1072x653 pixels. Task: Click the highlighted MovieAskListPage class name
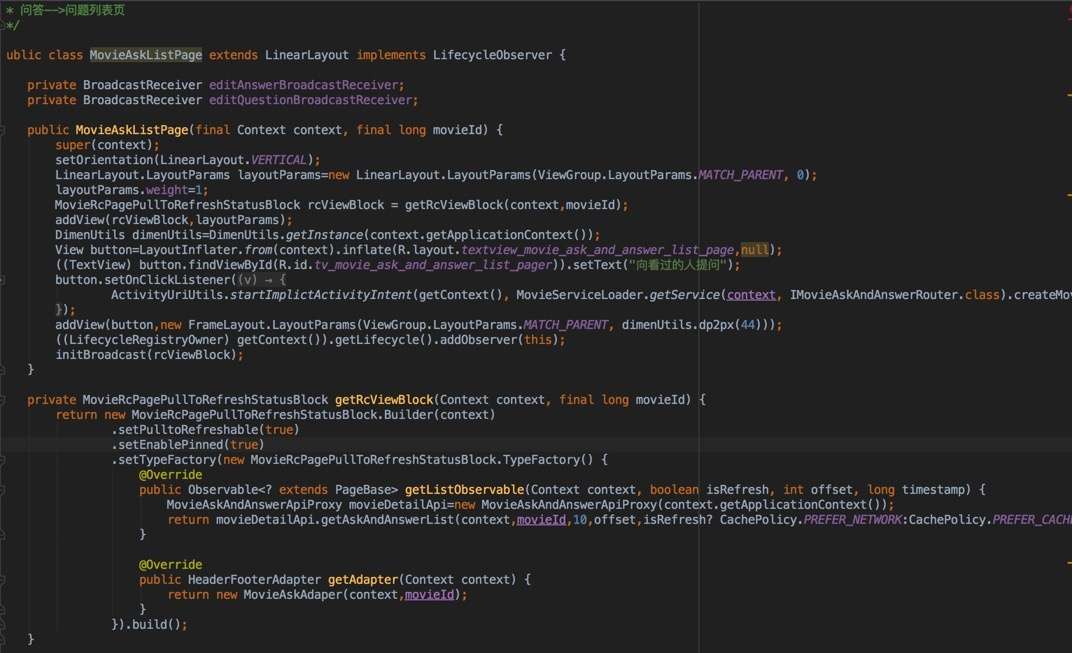146,55
